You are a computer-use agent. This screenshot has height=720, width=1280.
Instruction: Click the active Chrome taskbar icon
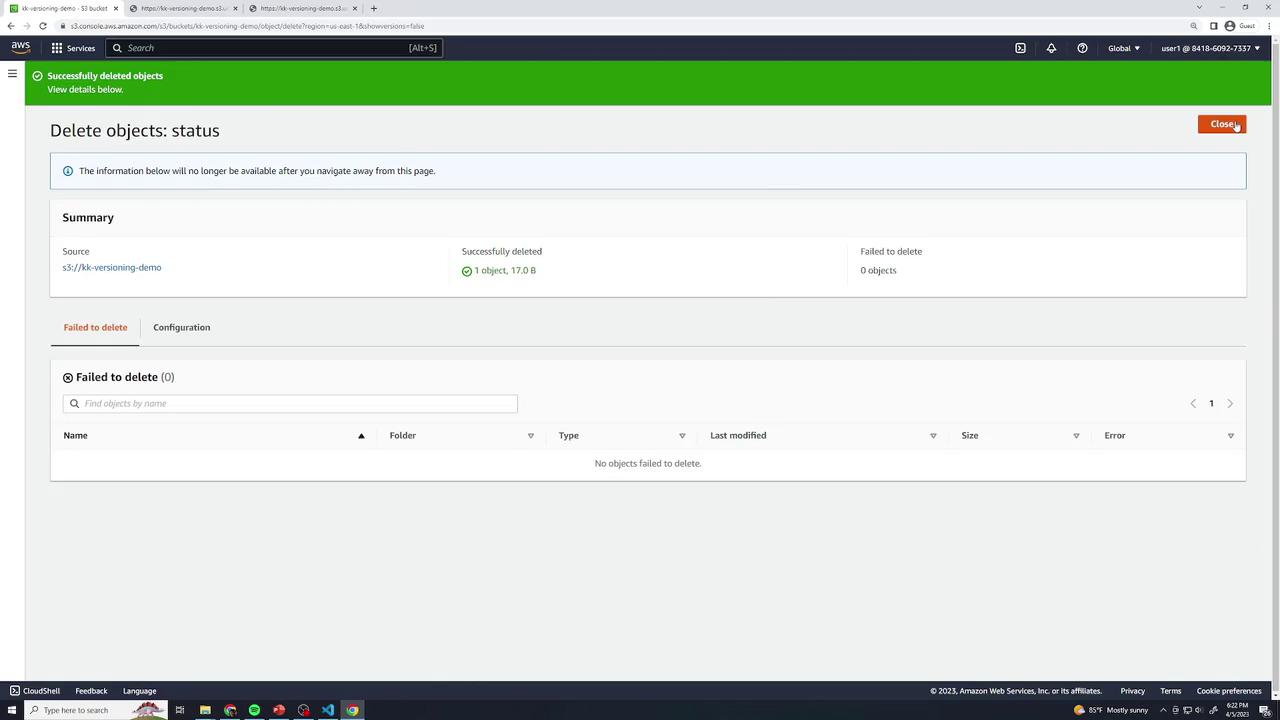coord(352,710)
